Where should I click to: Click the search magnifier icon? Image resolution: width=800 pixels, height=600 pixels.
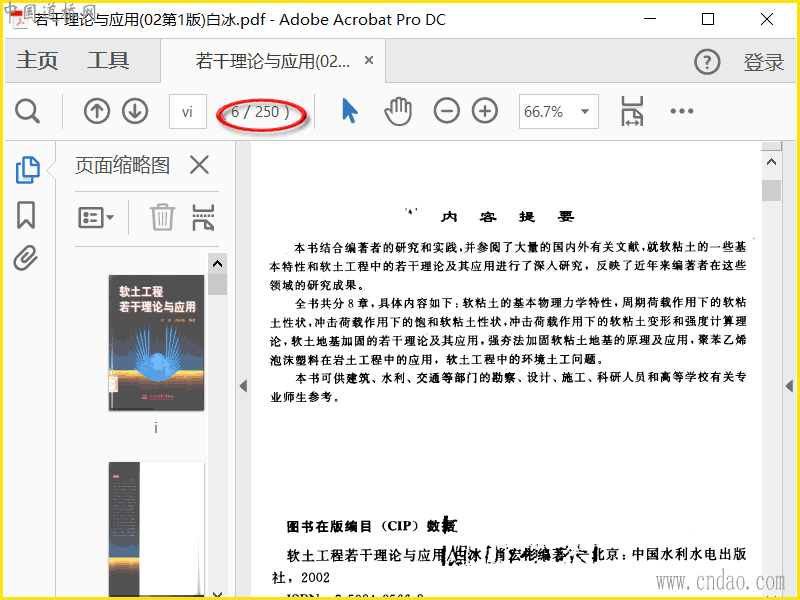(27, 111)
